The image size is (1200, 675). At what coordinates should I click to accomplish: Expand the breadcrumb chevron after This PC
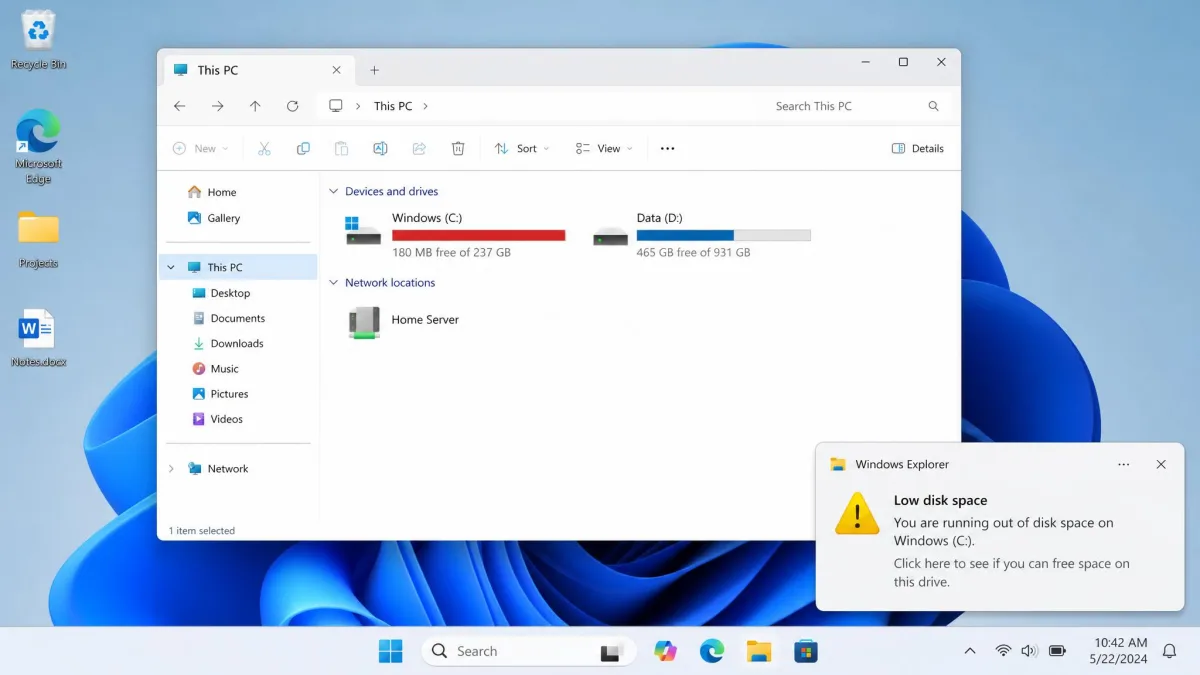[x=425, y=106]
